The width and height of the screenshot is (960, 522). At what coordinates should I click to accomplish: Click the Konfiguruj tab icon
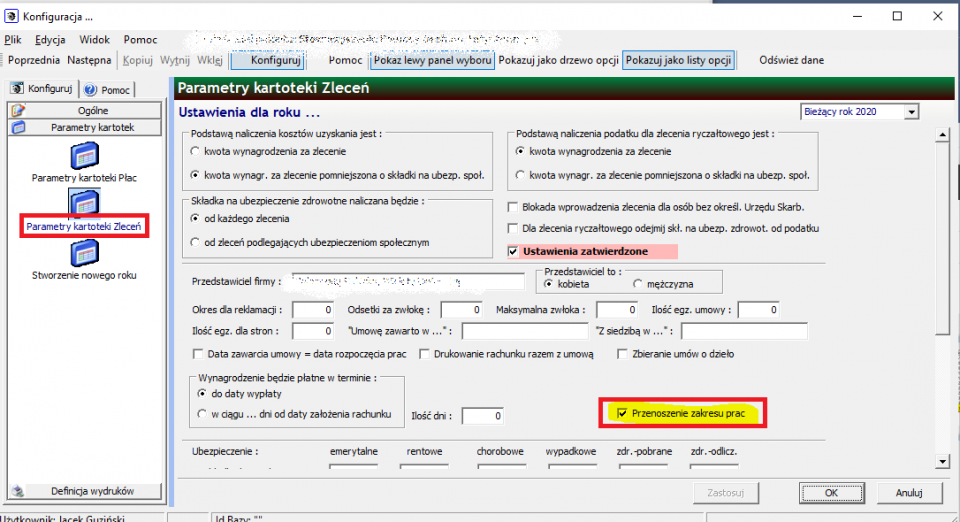click(18, 89)
